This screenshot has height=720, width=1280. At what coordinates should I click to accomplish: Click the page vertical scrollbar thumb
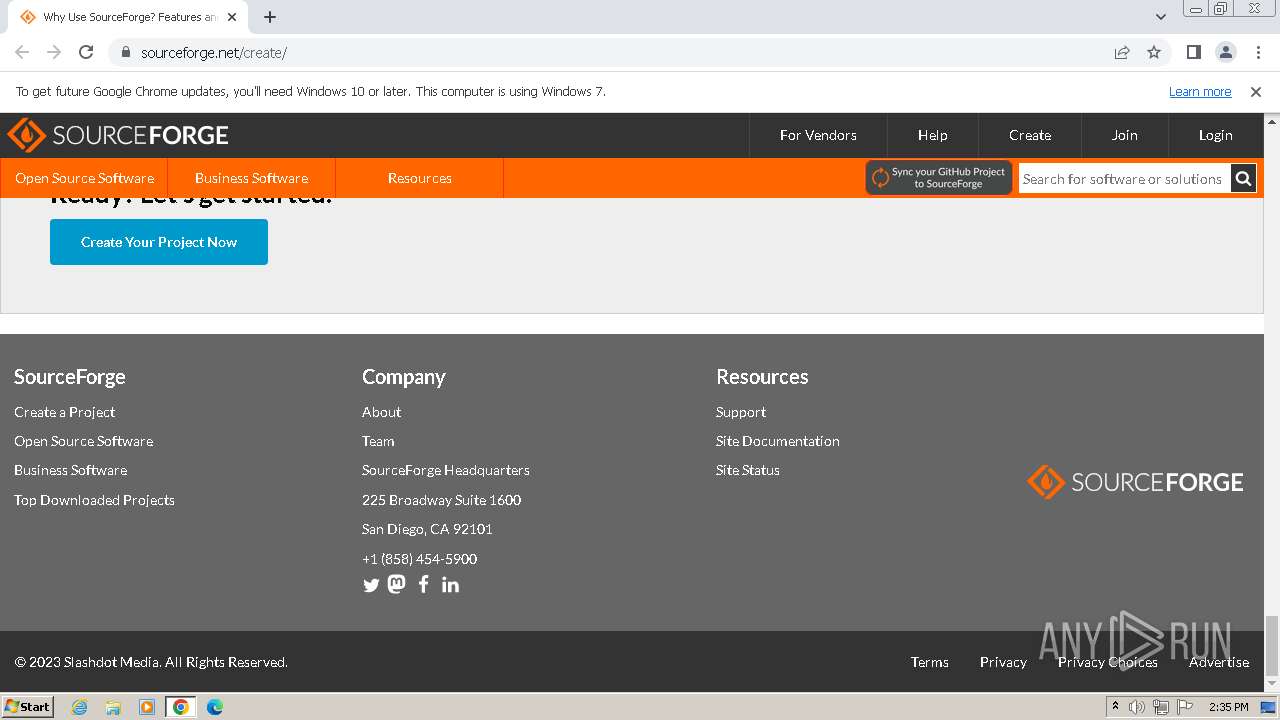(x=1272, y=646)
